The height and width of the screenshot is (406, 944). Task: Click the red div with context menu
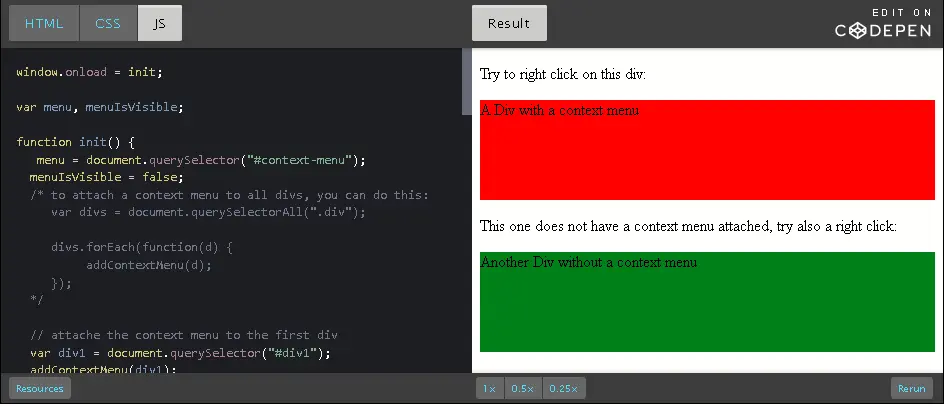[x=707, y=150]
